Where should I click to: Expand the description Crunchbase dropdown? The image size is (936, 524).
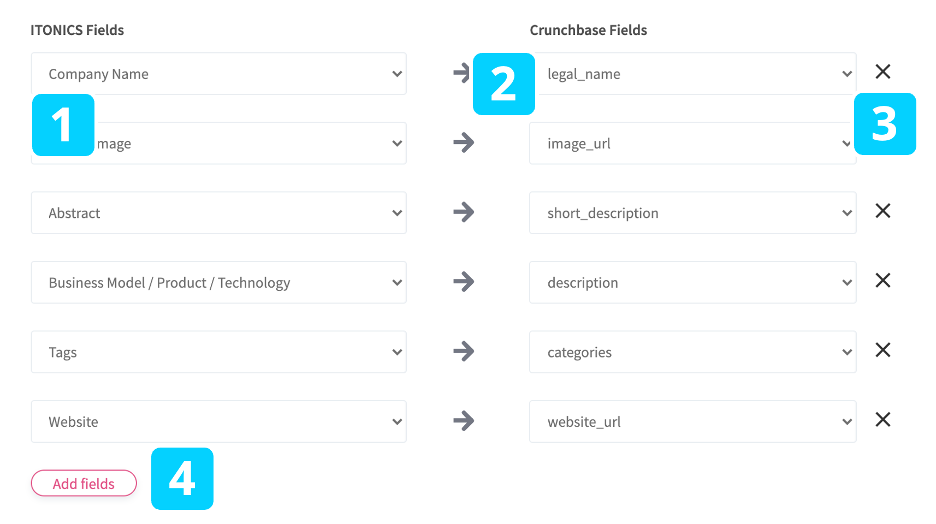pos(692,283)
